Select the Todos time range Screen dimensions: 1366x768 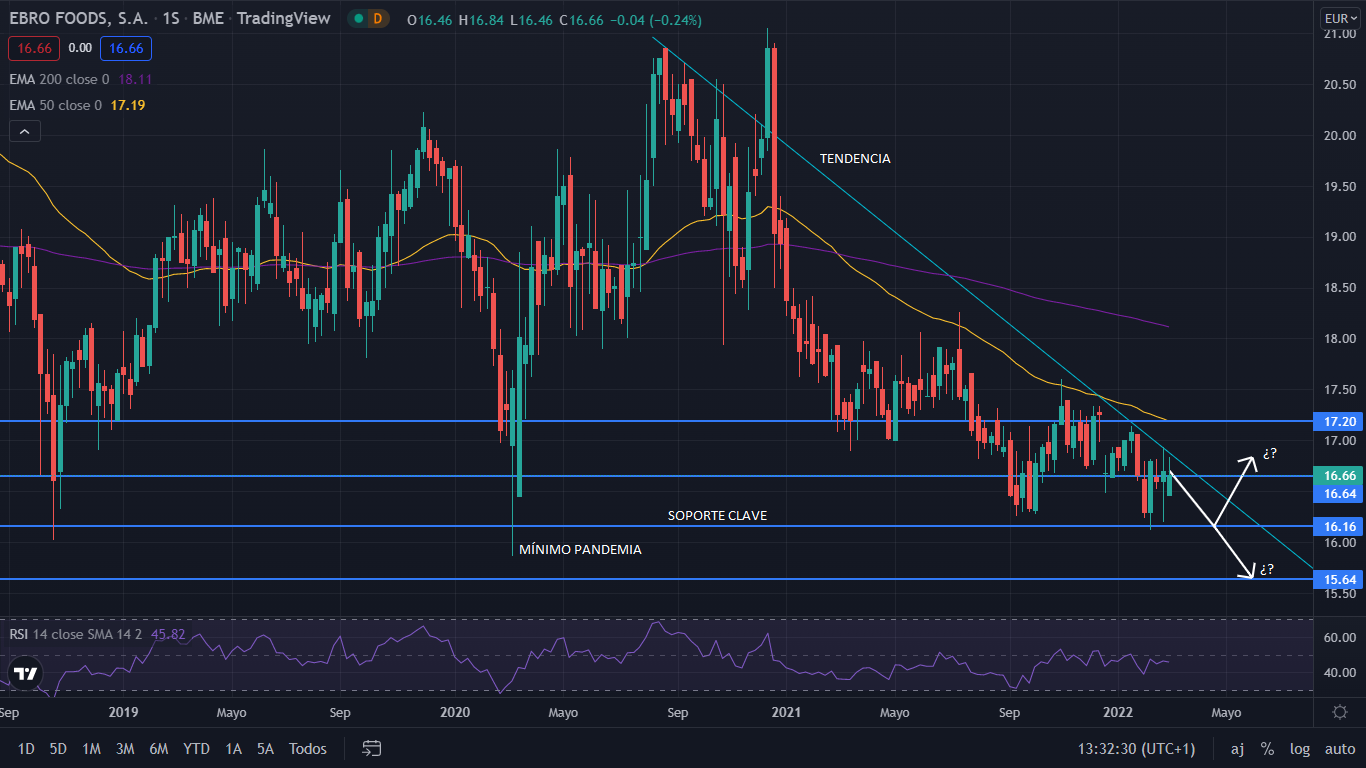307,748
